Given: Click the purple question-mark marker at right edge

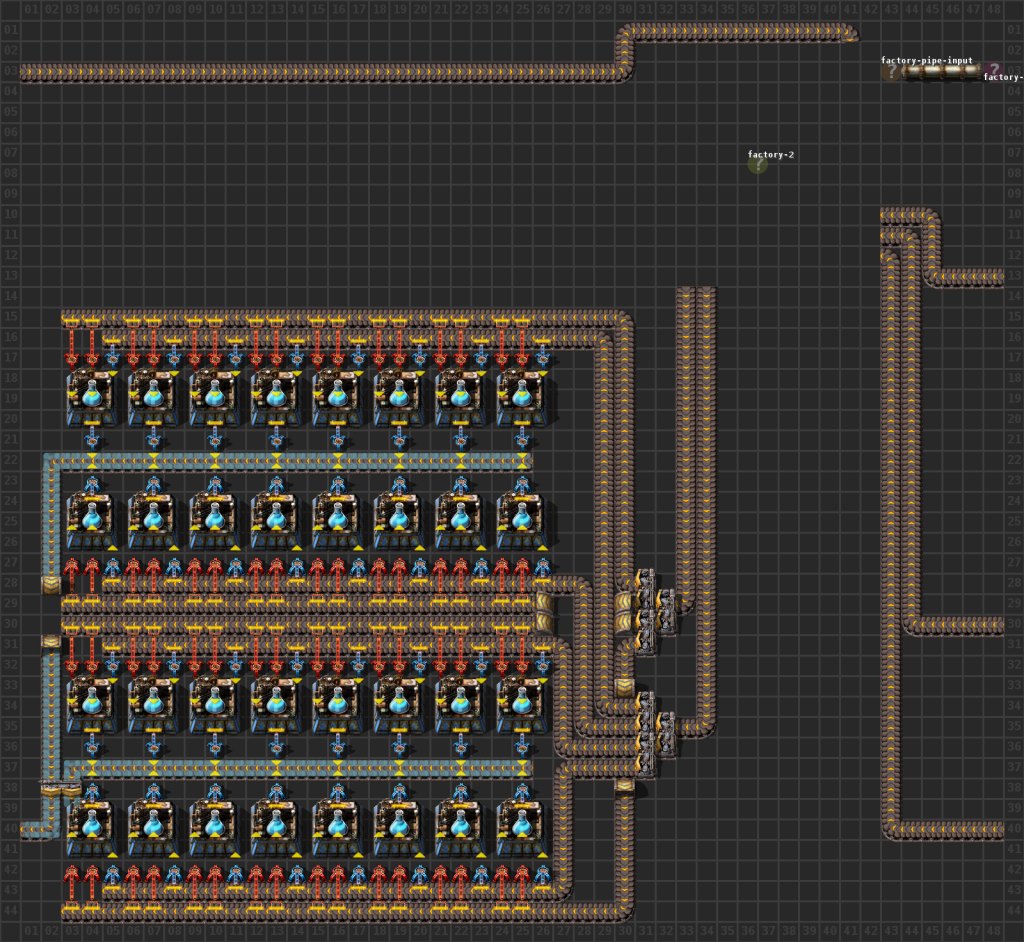Looking at the screenshot, I should pyautogui.click(x=993, y=69).
